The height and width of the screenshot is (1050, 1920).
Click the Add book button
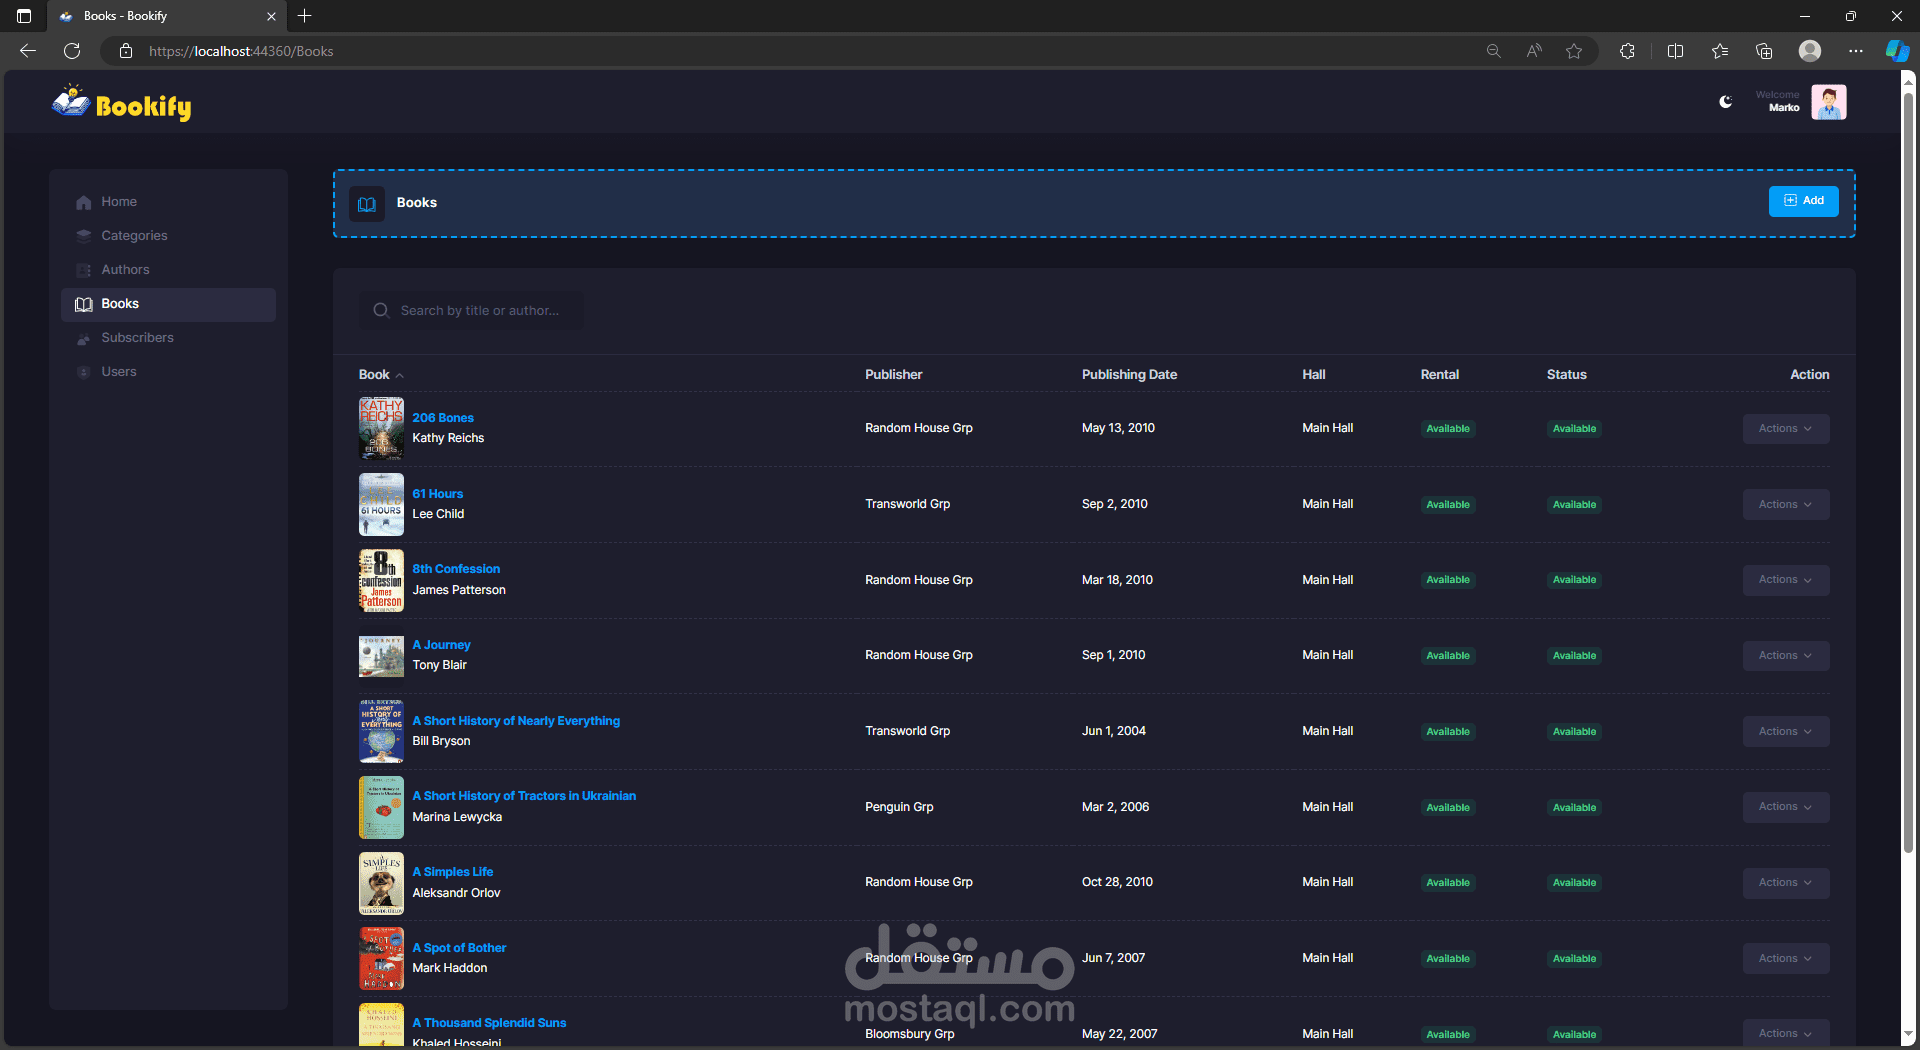click(x=1804, y=201)
